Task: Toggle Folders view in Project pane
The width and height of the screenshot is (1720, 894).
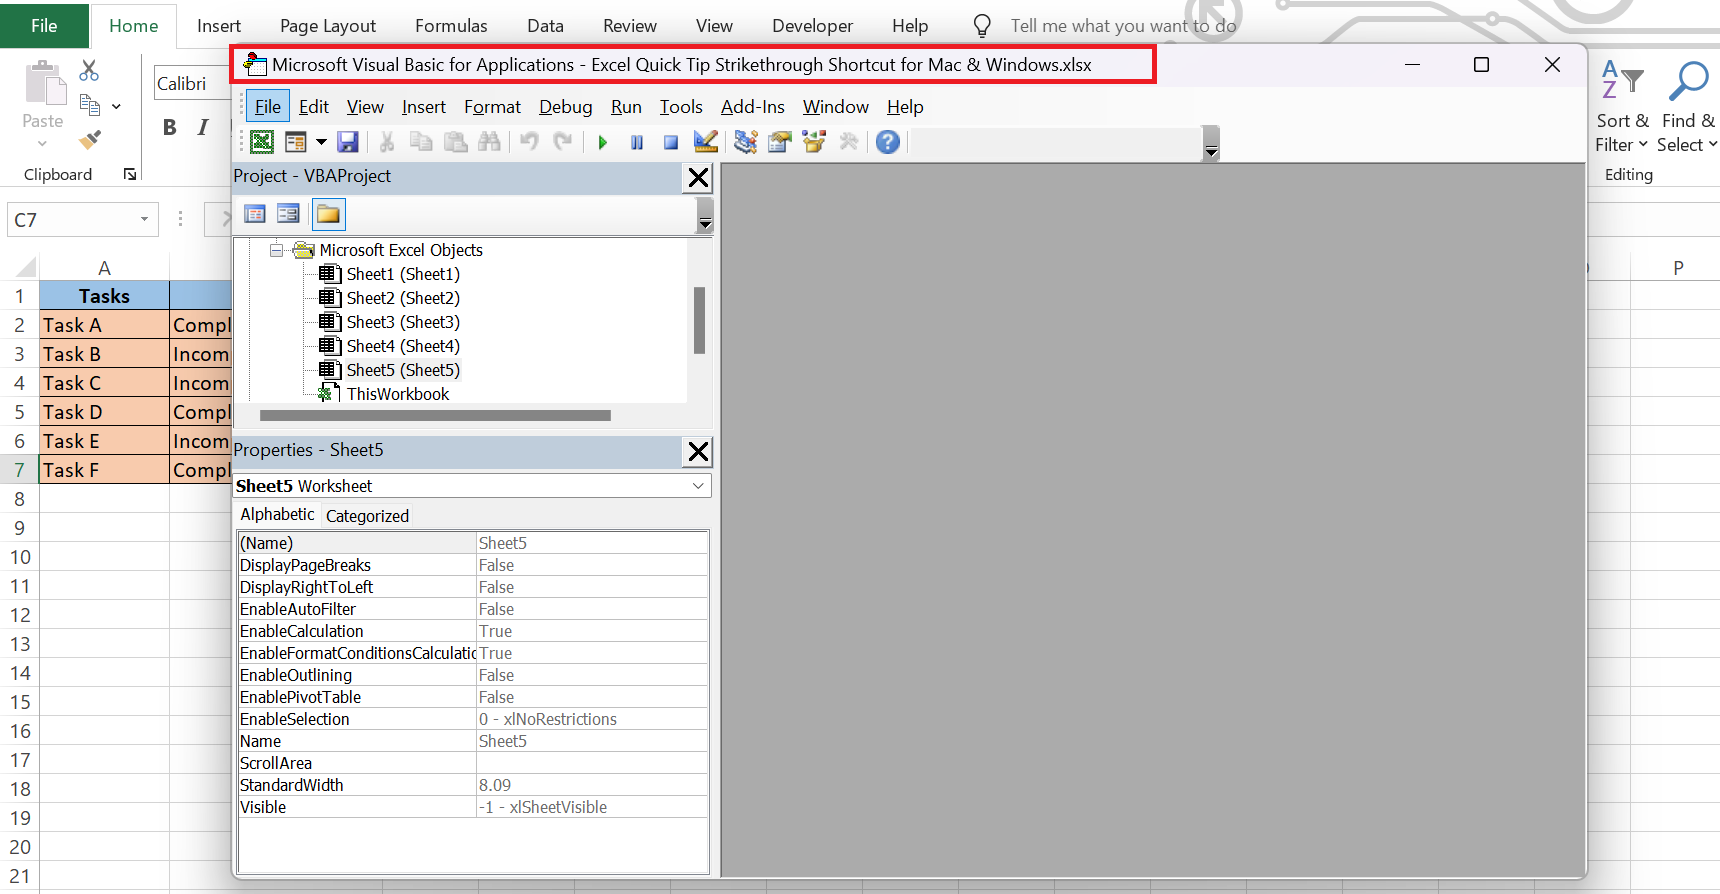Action: point(328,214)
